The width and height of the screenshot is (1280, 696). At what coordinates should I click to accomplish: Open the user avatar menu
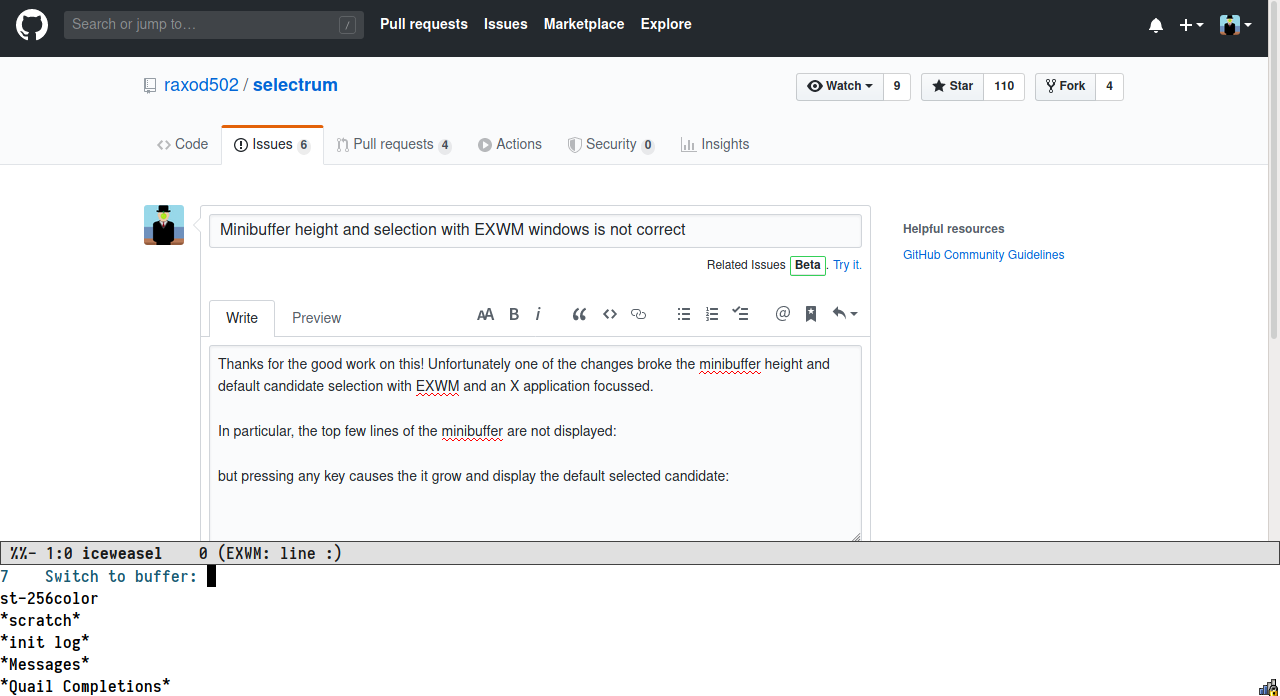pyautogui.click(x=1236, y=25)
